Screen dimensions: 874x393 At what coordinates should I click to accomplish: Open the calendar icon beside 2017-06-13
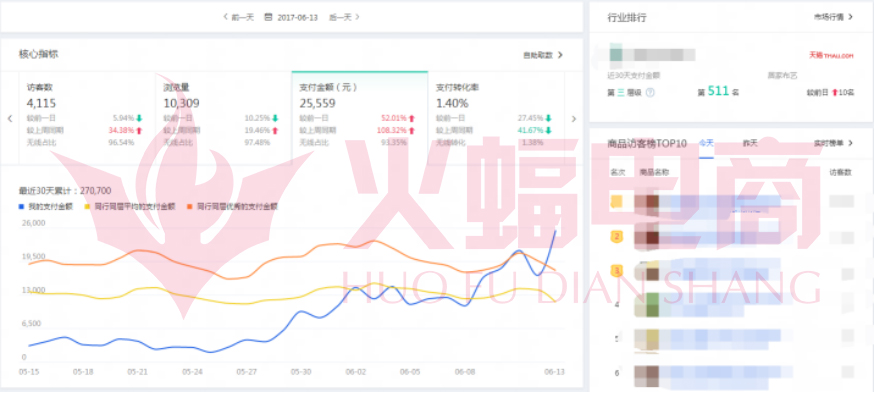pos(268,17)
